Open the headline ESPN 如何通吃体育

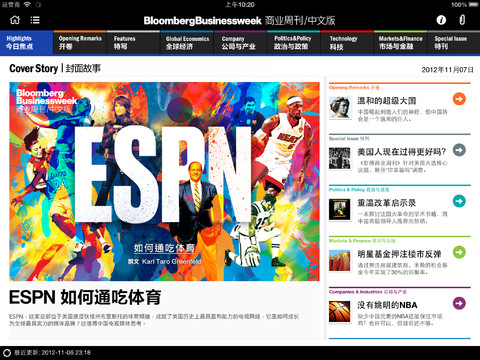[x=85, y=297]
